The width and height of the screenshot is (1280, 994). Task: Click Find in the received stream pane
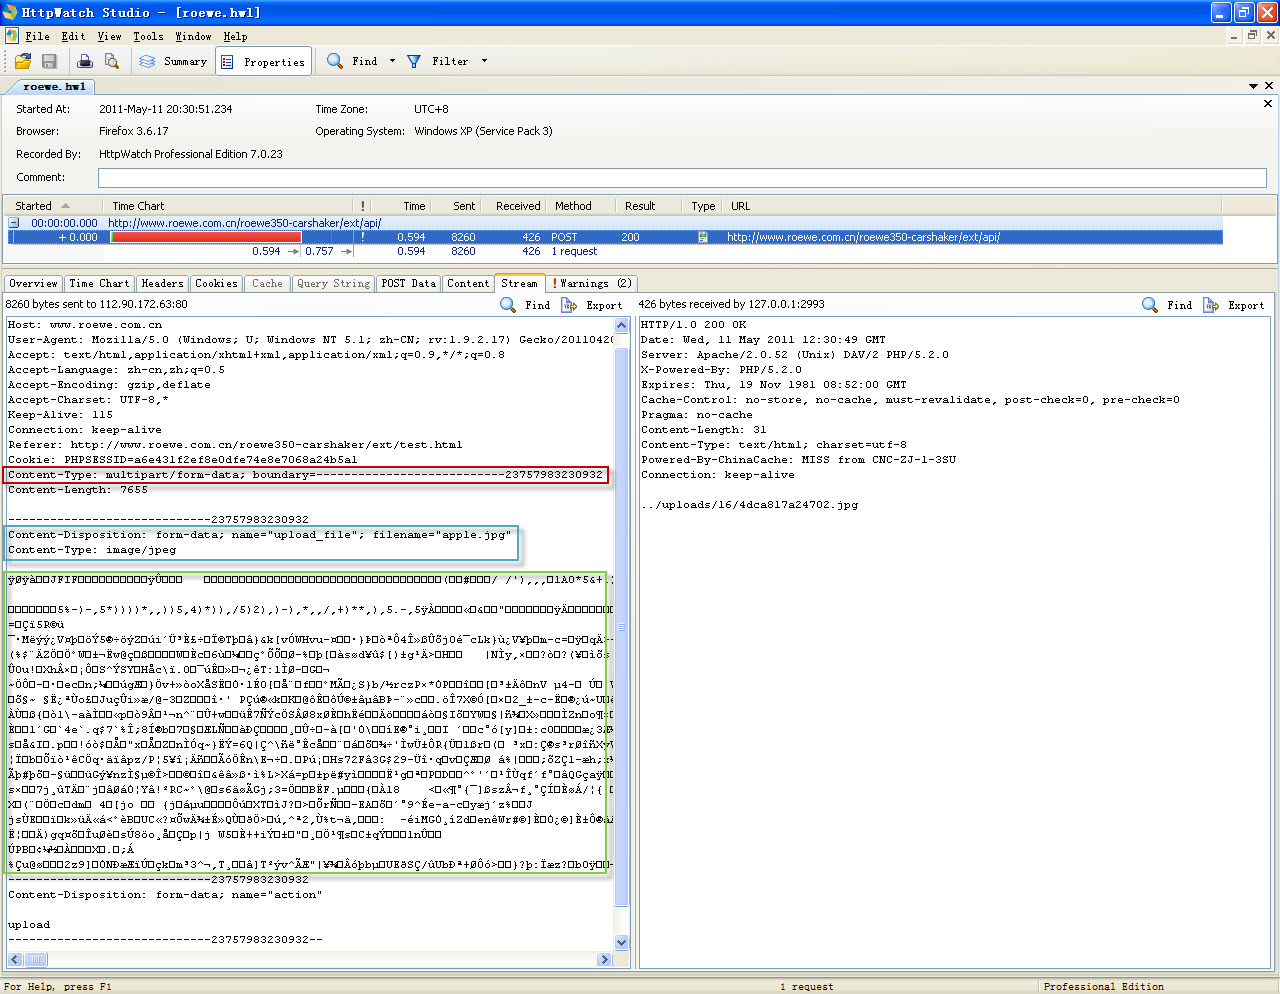(x=1168, y=305)
